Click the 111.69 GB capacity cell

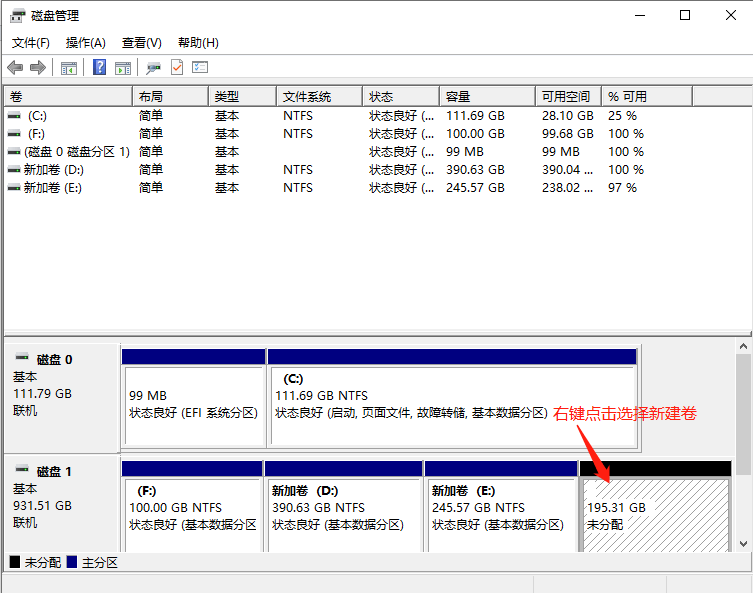(x=475, y=116)
